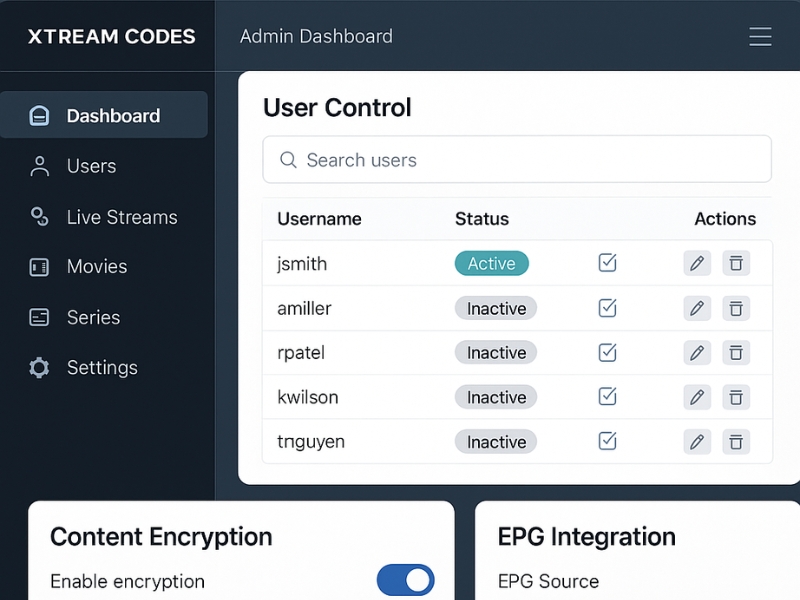Select the username jsmith
The height and width of the screenshot is (600, 800).
point(302,264)
